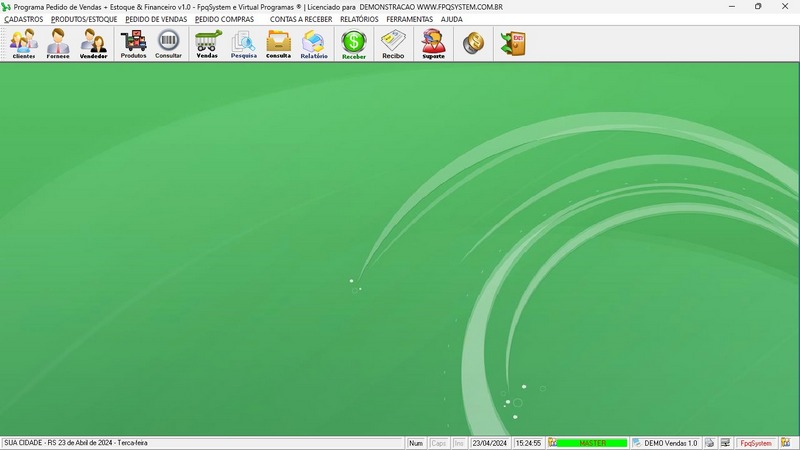Click the 23/04/2024 date field
800x450 pixels.
[489, 443]
